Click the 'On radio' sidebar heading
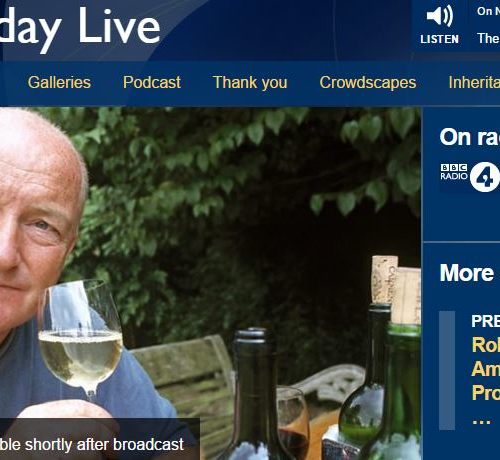 point(470,137)
